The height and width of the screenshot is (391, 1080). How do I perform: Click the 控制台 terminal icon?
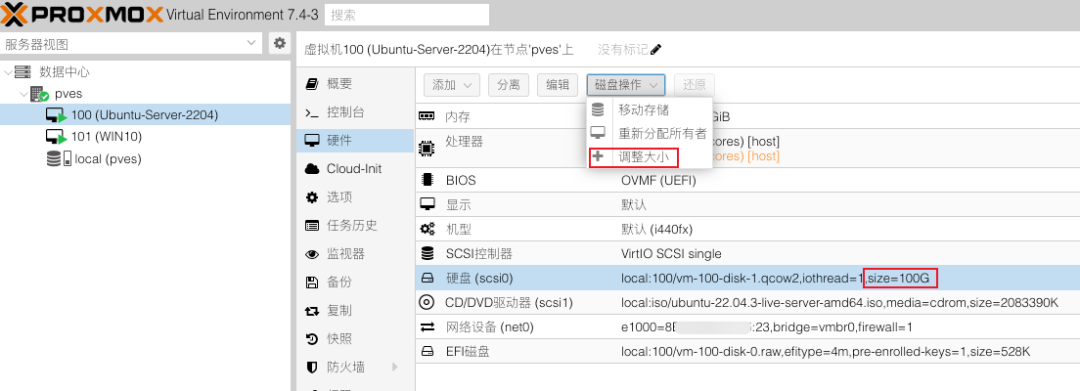pyautogui.click(x=312, y=113)
